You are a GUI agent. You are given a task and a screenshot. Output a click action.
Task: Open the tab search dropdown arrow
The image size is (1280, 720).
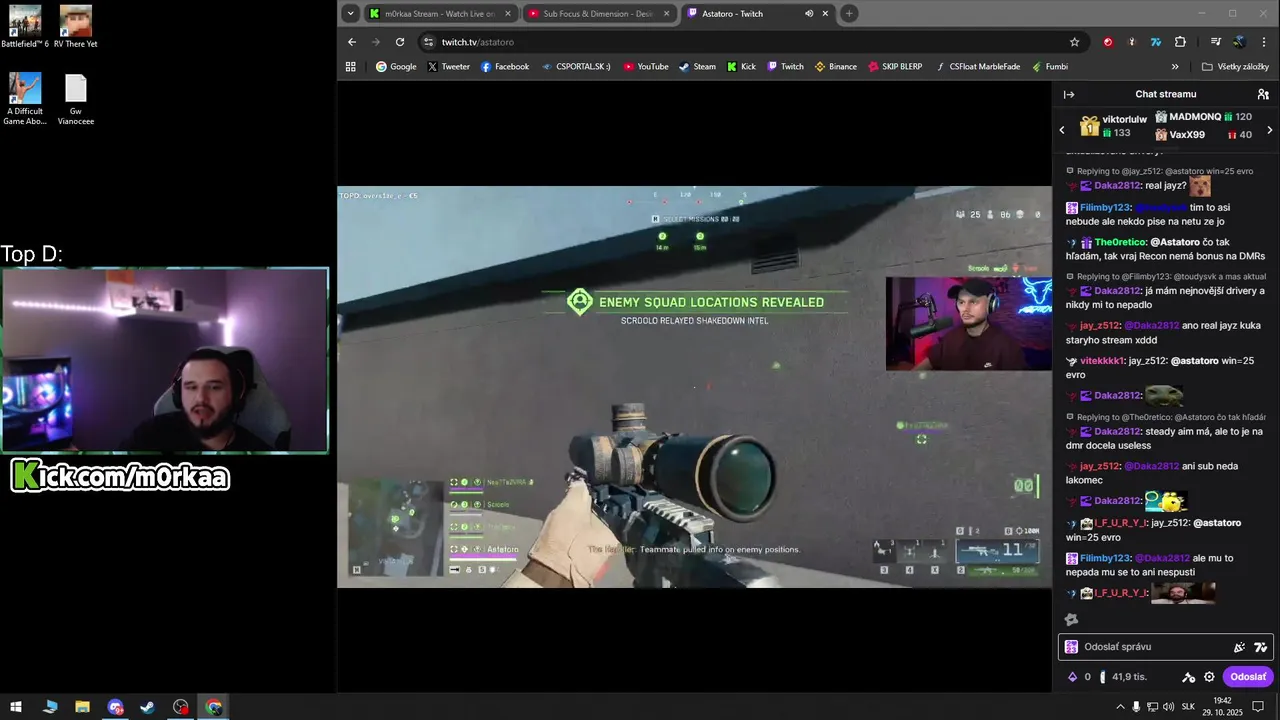coord(350,13)
